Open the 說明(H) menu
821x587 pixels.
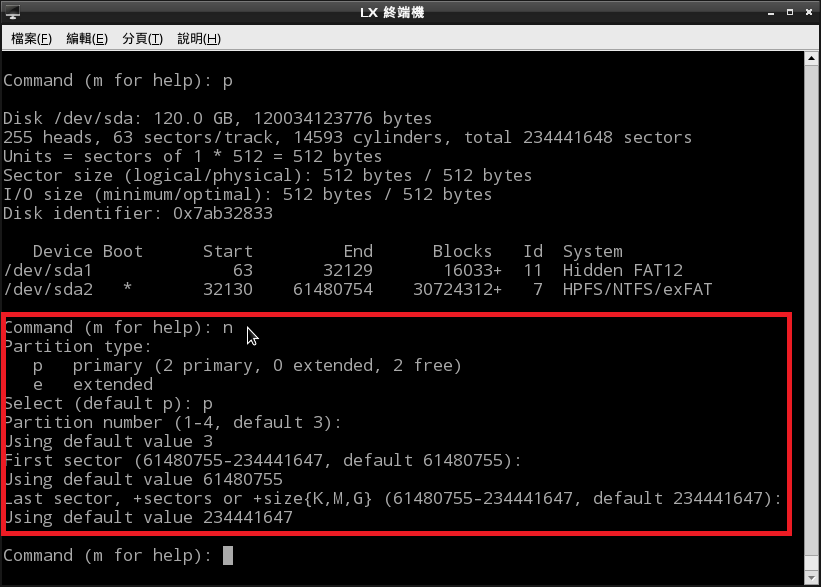[x=198, y=39]
